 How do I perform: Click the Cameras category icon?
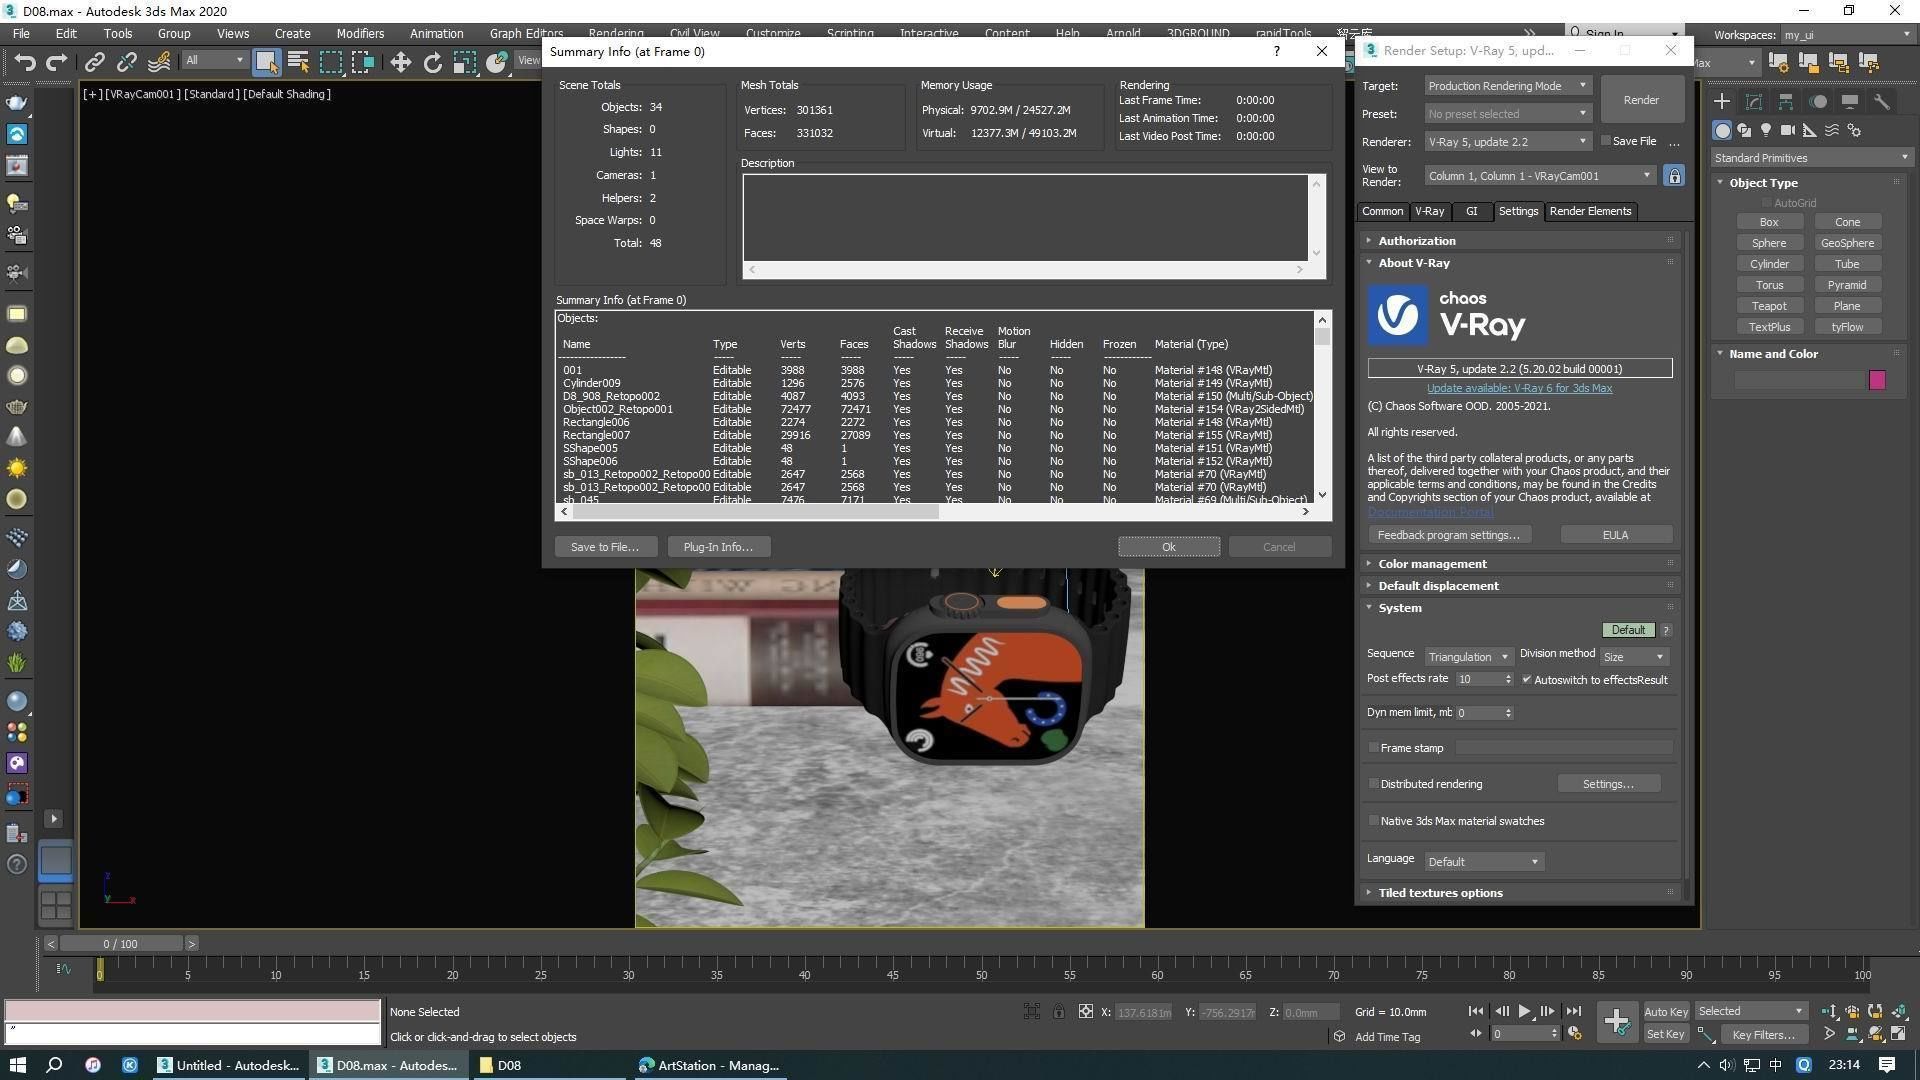(1787, 131)
